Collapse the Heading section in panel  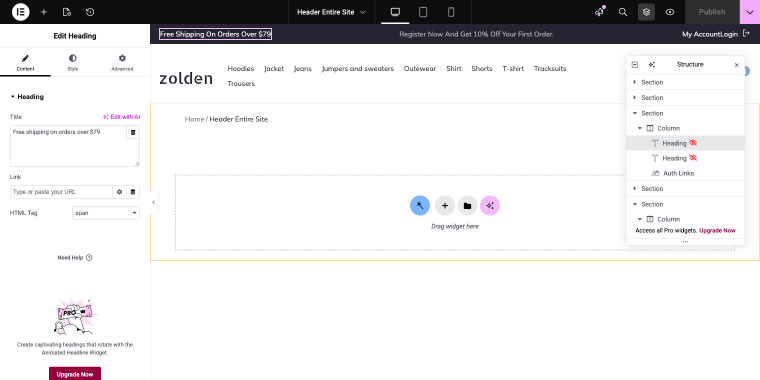[x=27, y=97]
